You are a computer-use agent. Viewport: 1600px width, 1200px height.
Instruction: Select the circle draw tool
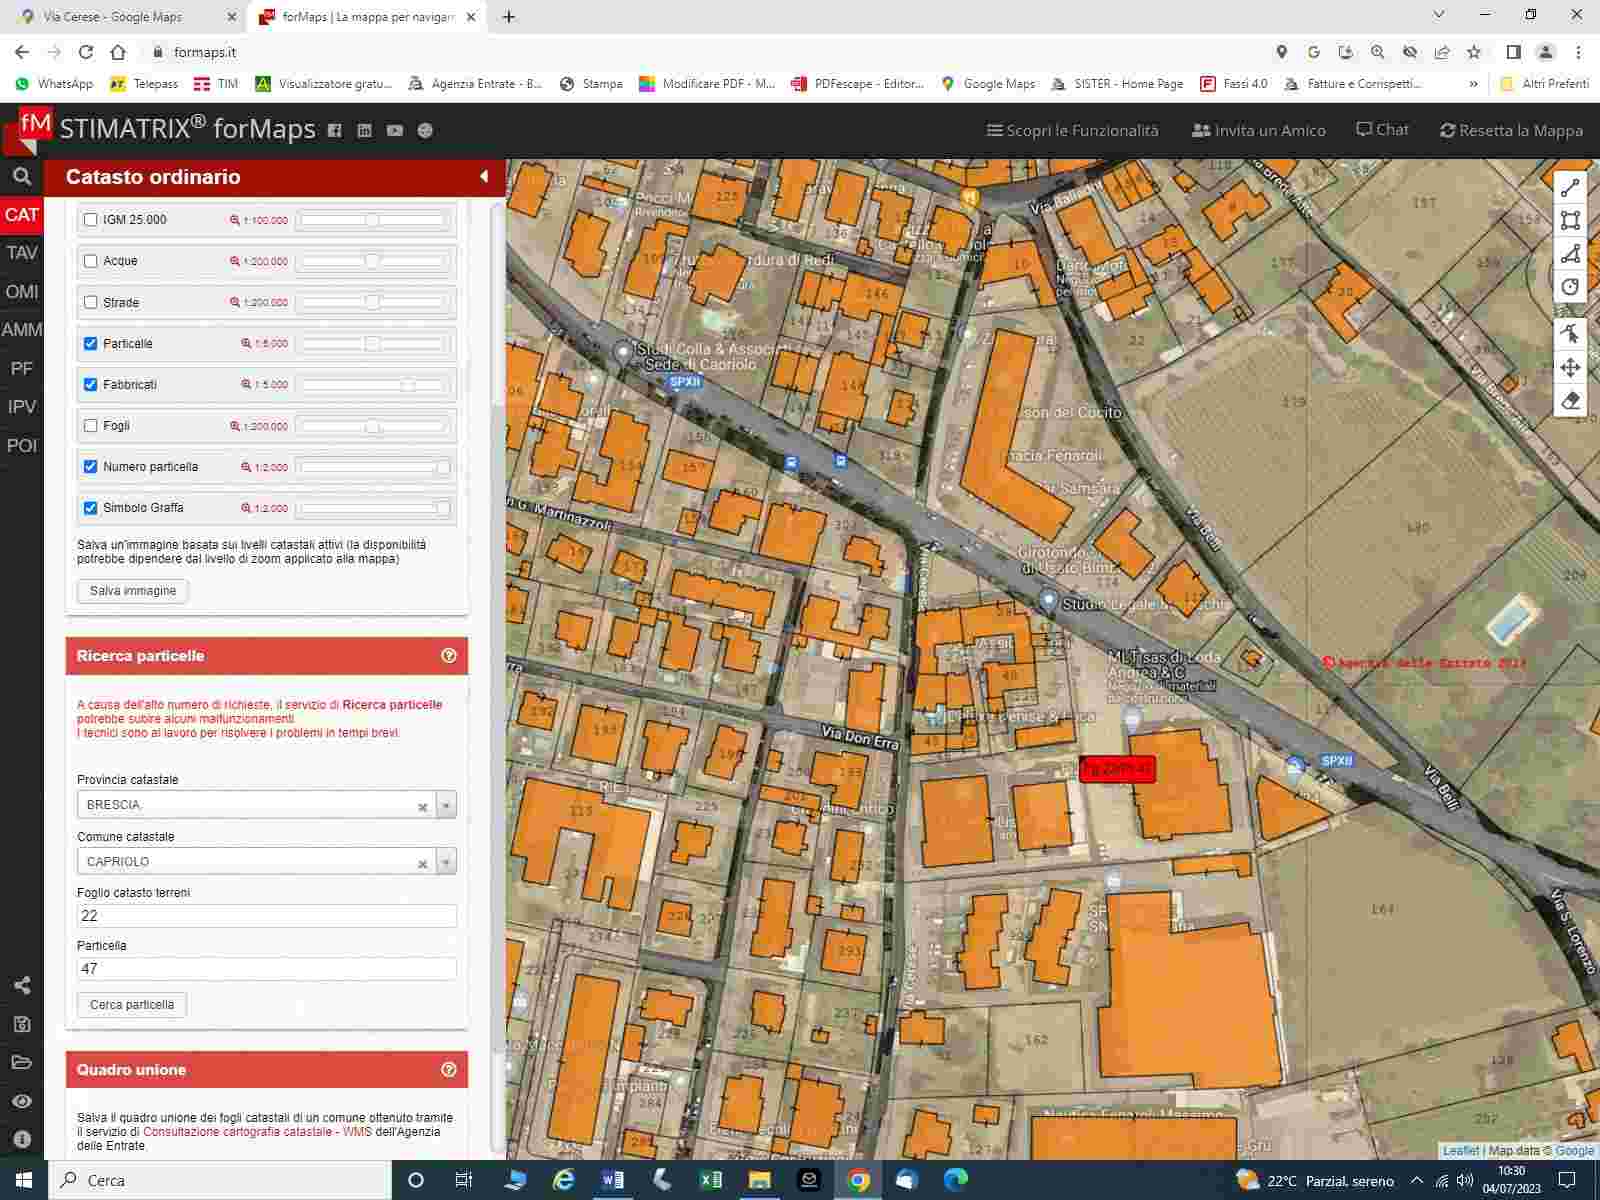tap(1570, 287)
